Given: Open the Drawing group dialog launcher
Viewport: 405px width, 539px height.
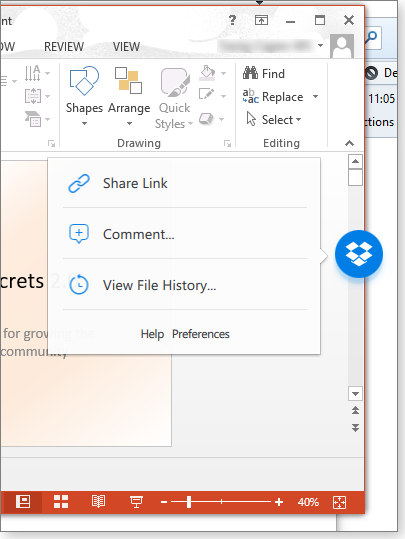Looking at the screenshot, I should click(x=227, y=143).
